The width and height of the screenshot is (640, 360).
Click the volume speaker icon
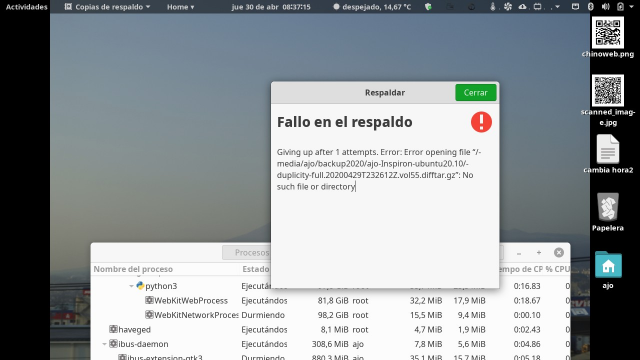(x=605, y=7)
